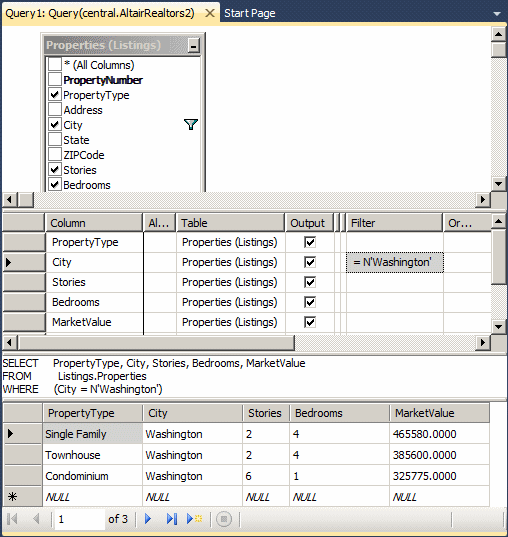The width and height of the screenshot is (508, 537).
Task: Go to the next record in navigator
Action: [x=148, y=519]
